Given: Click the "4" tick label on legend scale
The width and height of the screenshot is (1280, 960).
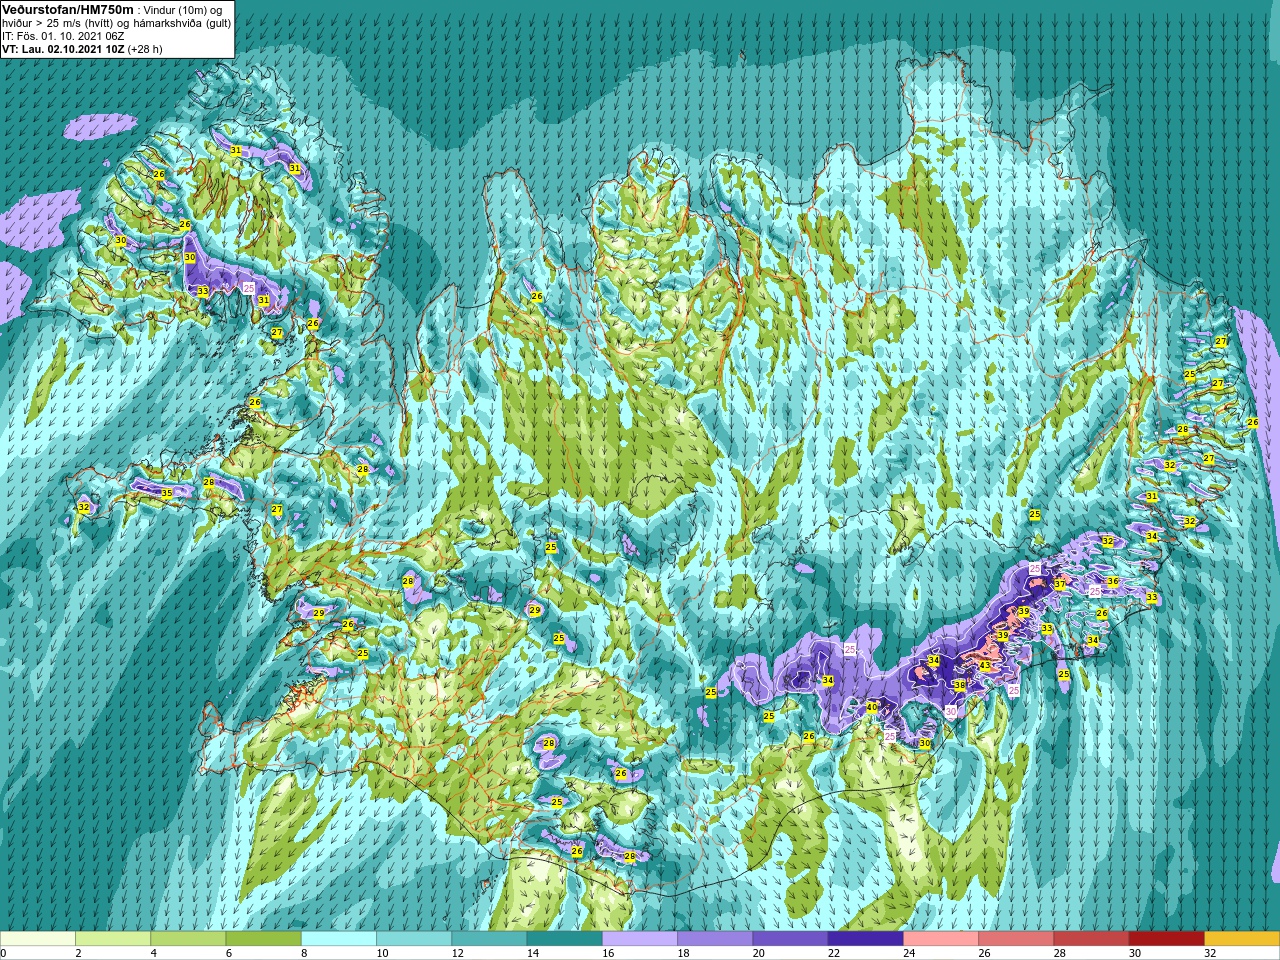Looking at the screenshot, I should (154, 953).
